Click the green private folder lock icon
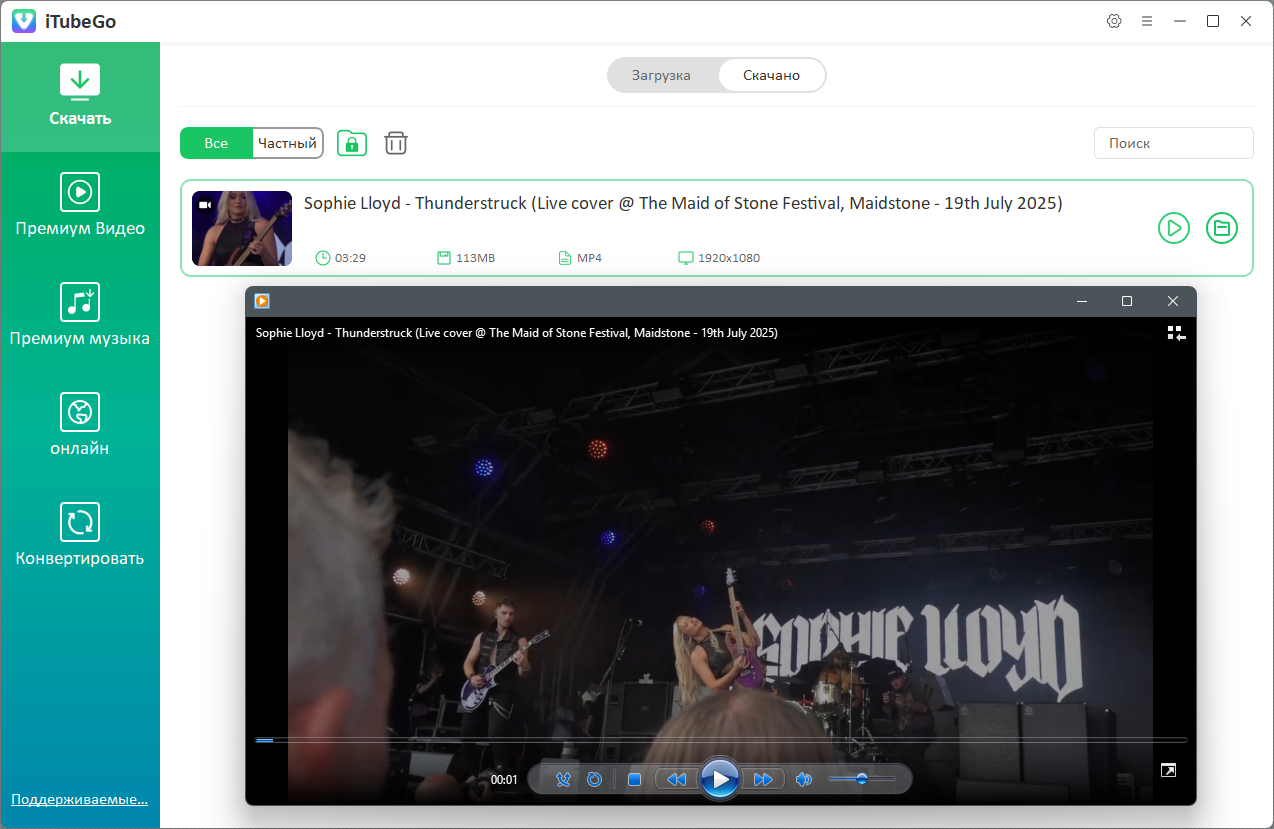This screenshot has height=829, width=1274. (352, 143)
